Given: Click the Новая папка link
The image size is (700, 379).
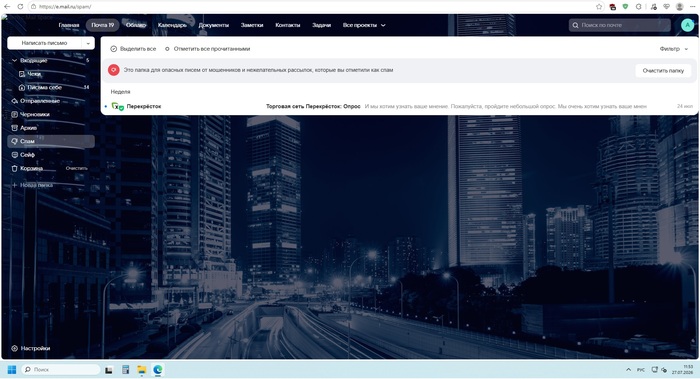Looking at the screenshot, I should click(36, 185).
